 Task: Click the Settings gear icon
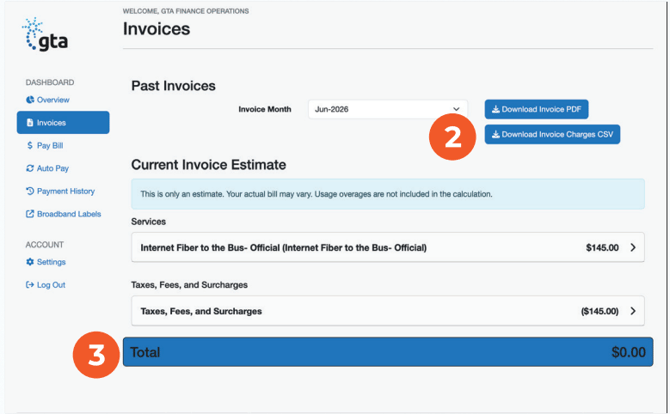30,262
